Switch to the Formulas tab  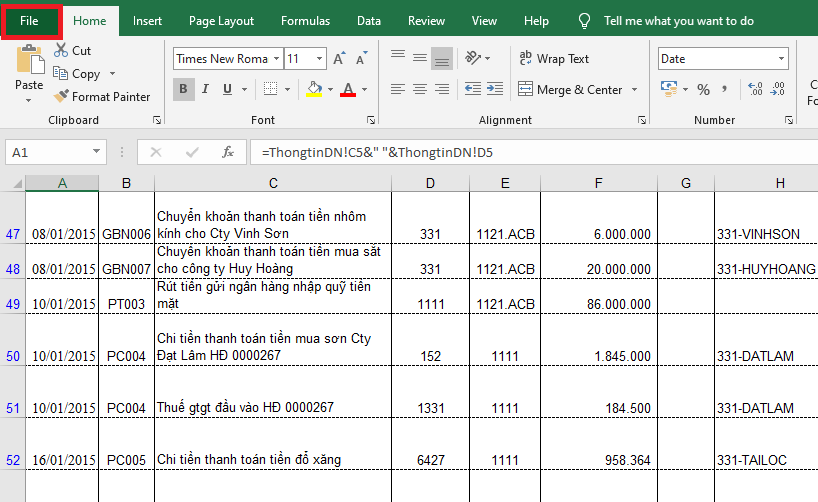coord(305,20)
